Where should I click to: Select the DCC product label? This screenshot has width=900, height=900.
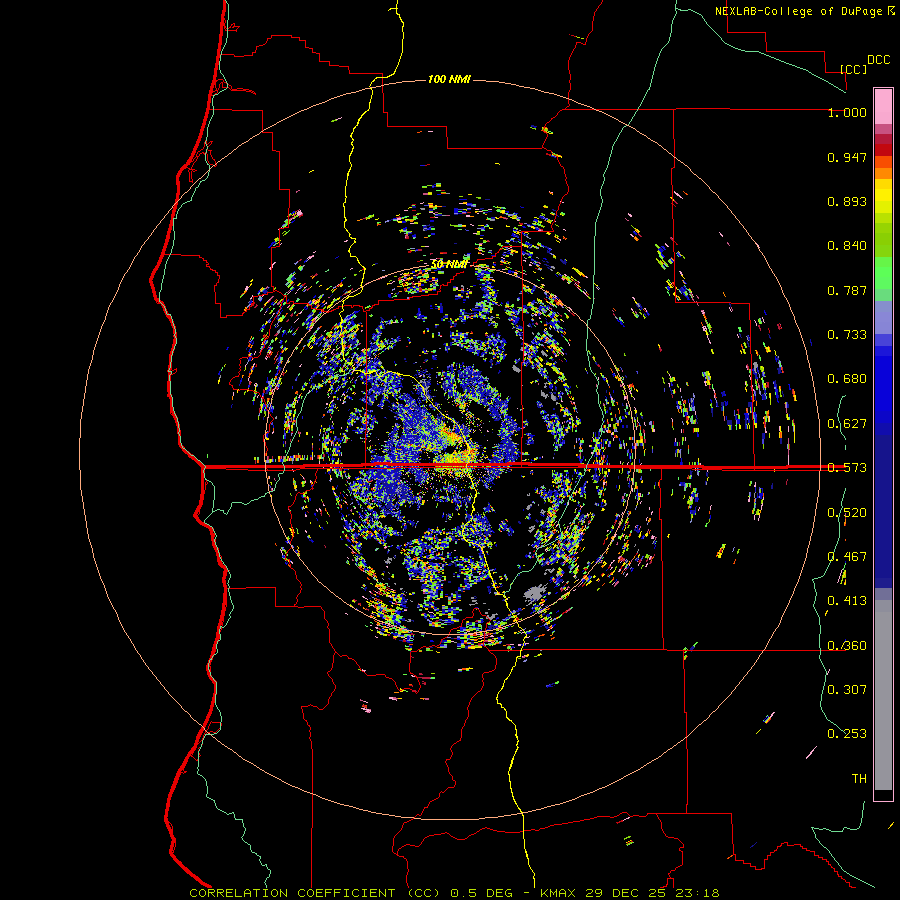878,60
